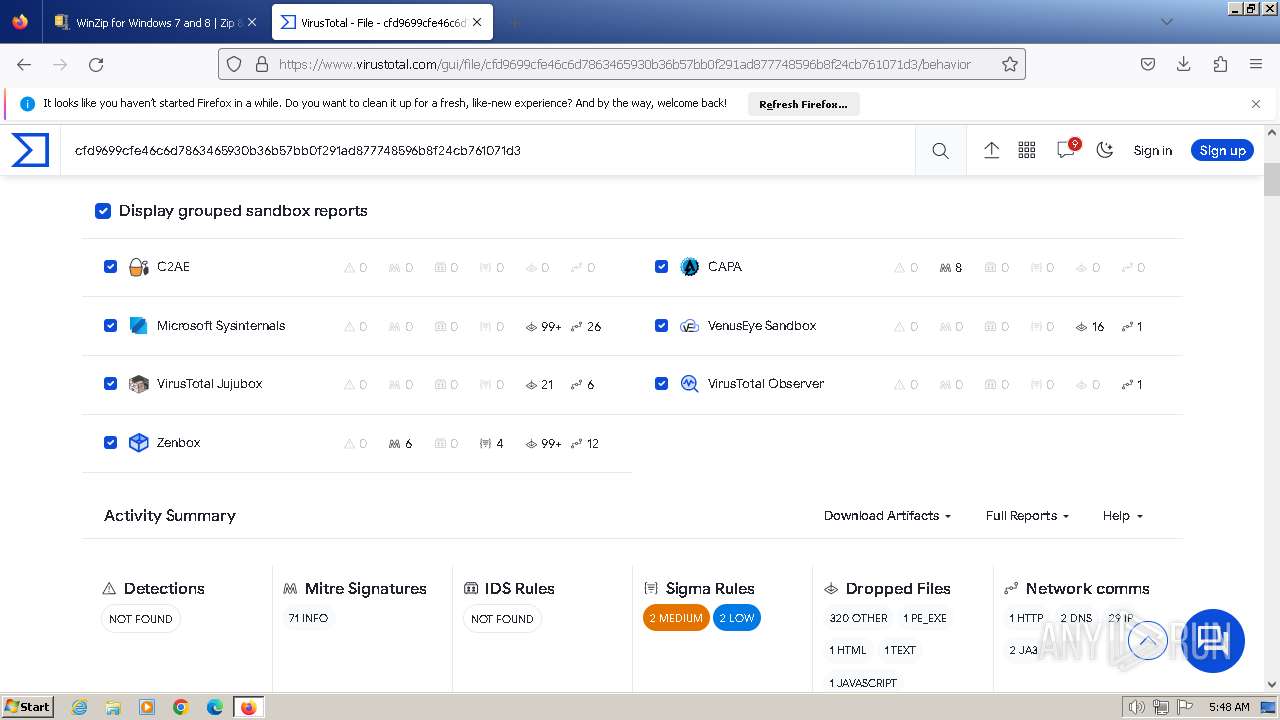Open a new tab
This screenshot has width=1280, height=720.
click(x=514, y=22)
